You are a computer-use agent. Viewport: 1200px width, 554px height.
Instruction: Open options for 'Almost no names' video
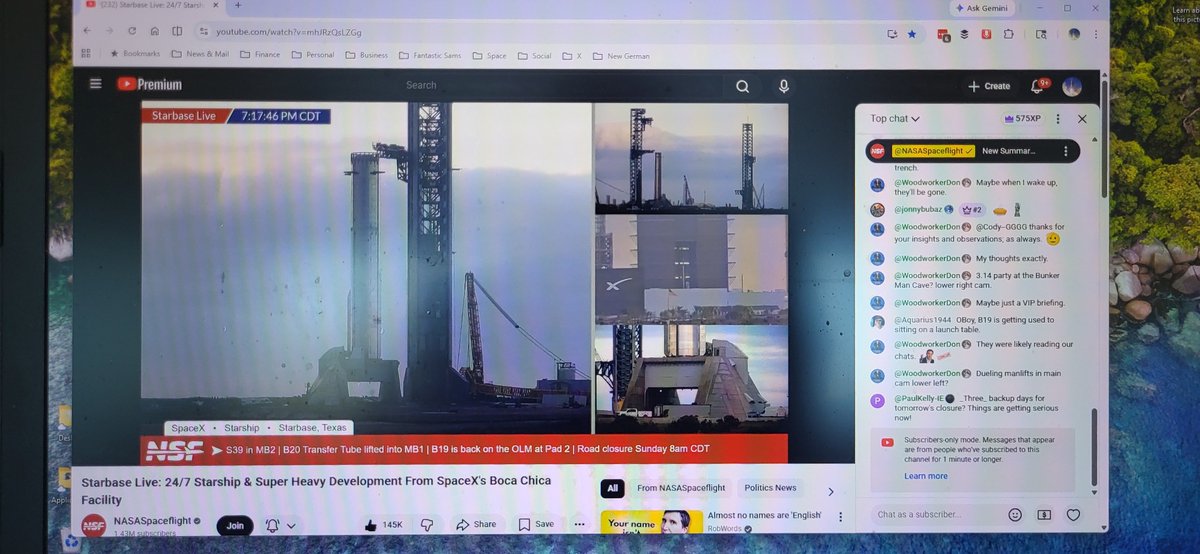pos(839,518)
